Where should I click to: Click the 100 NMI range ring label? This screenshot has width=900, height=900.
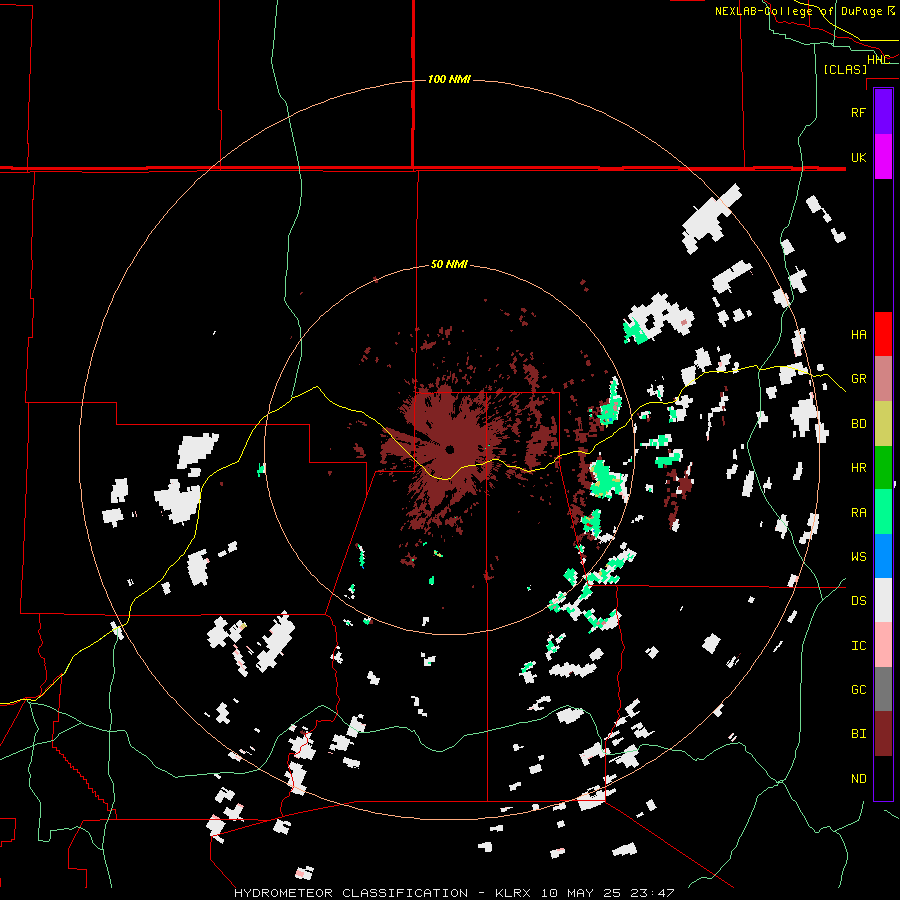point(449,79)
